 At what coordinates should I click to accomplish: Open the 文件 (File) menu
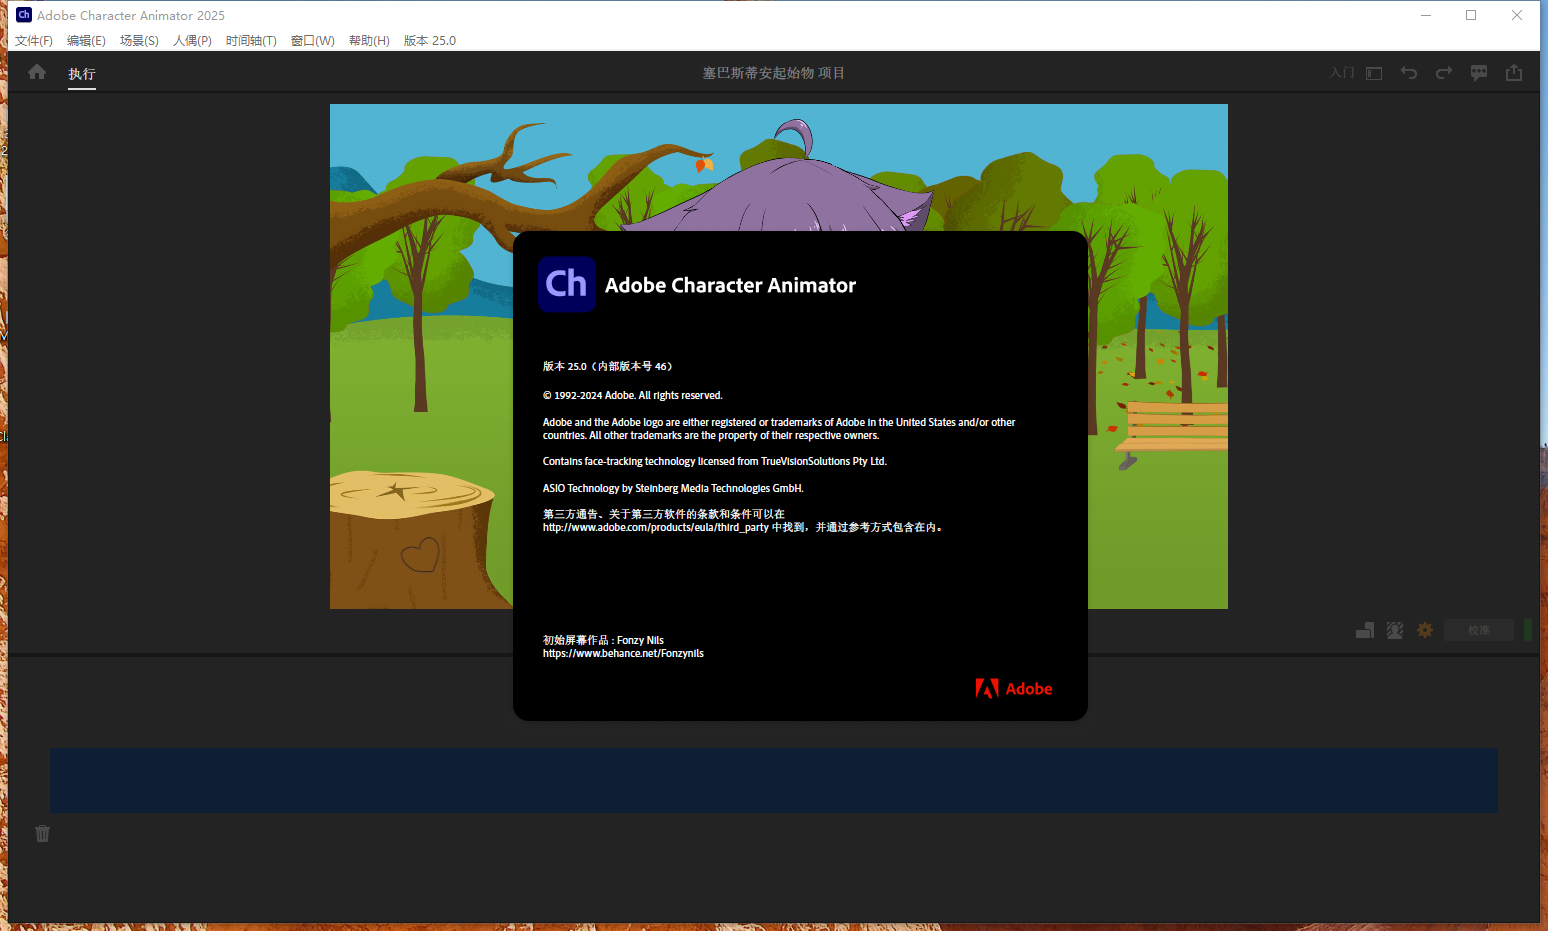[x=33, y=40]
